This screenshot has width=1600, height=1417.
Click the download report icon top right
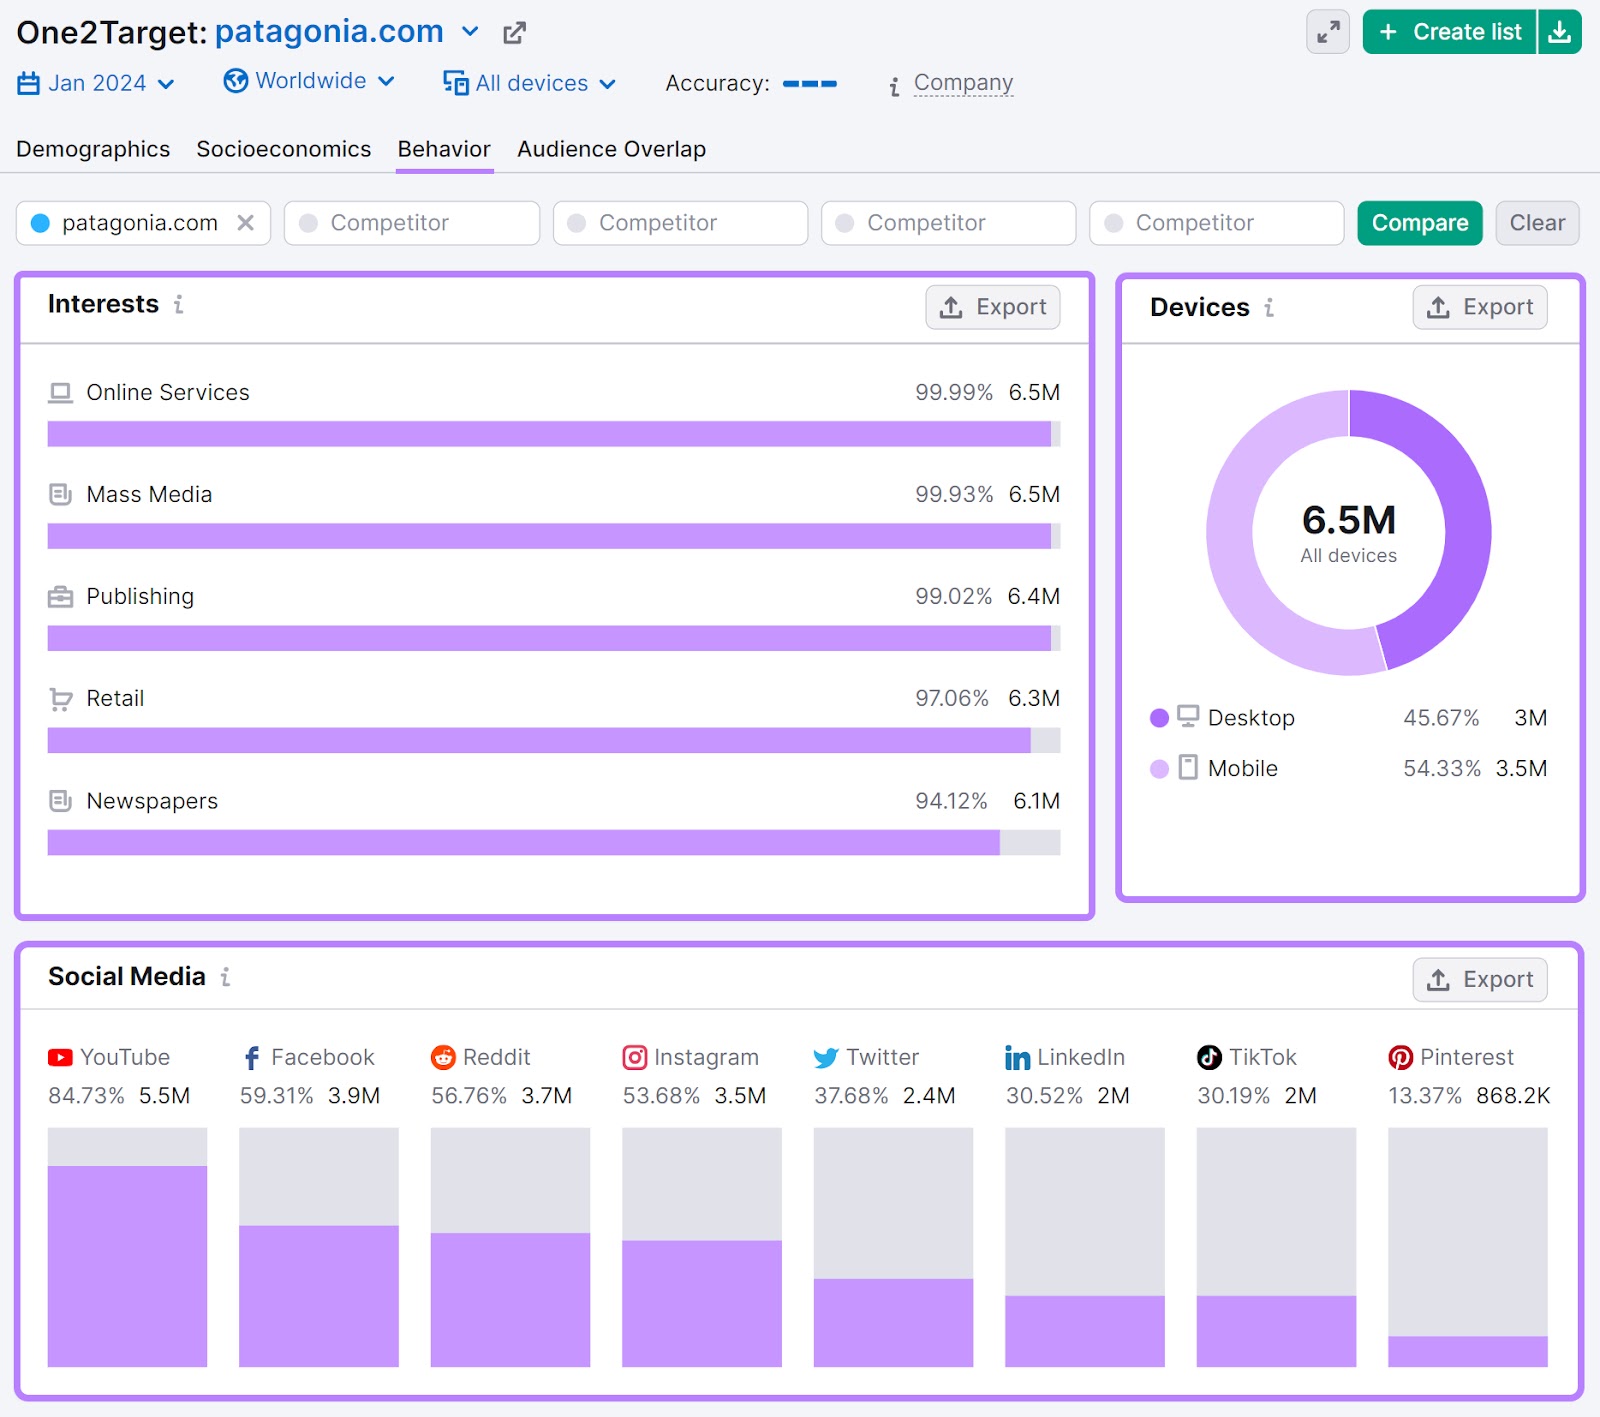(1560, 31)
